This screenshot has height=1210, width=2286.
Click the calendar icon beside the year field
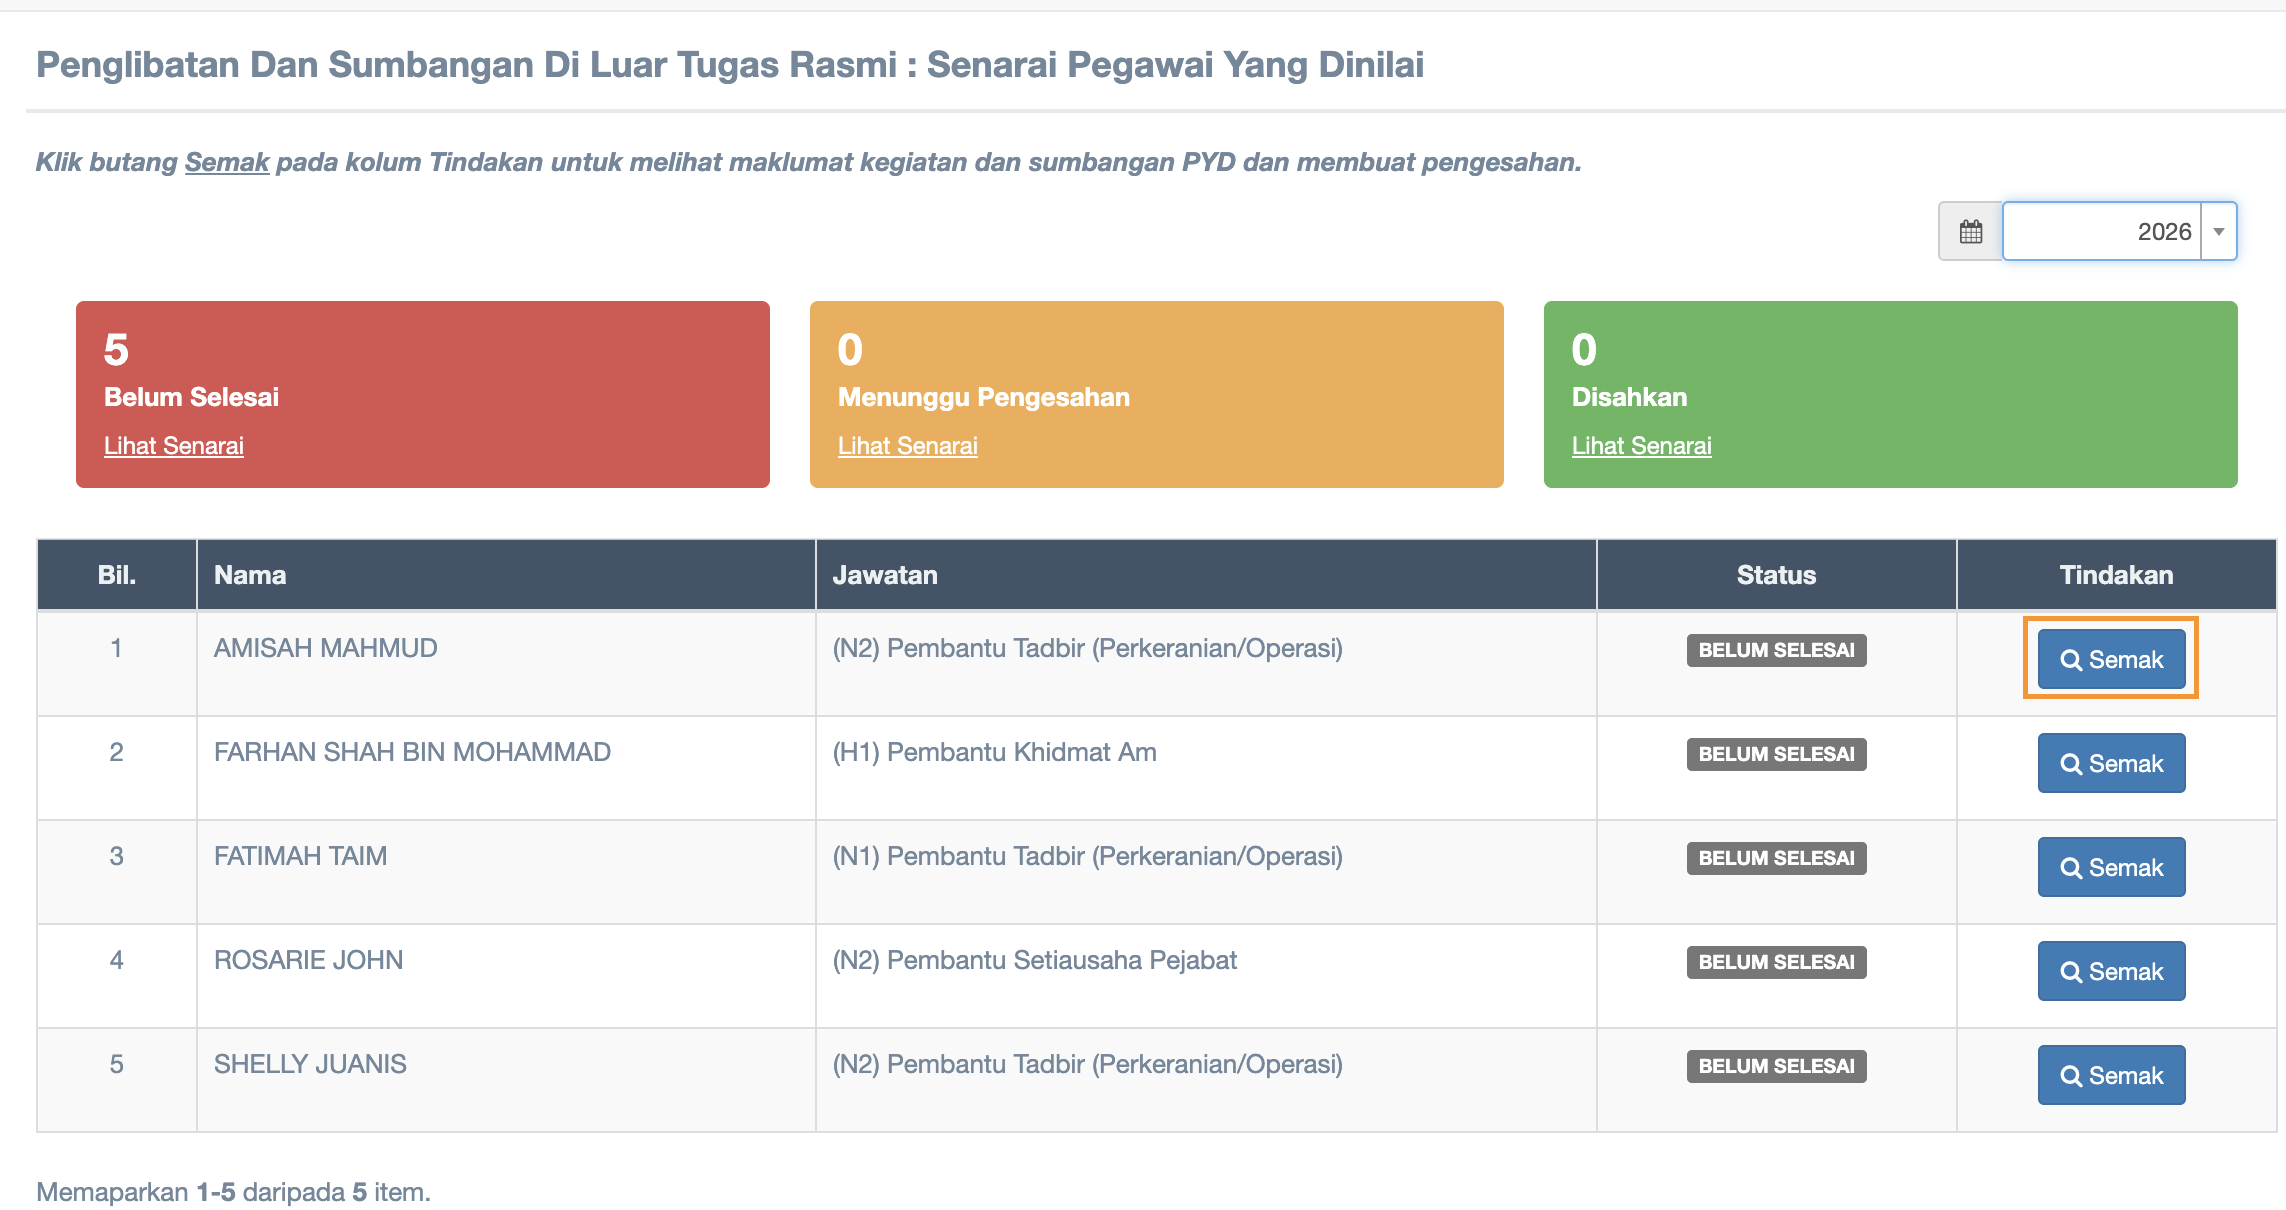point(1970,232)
